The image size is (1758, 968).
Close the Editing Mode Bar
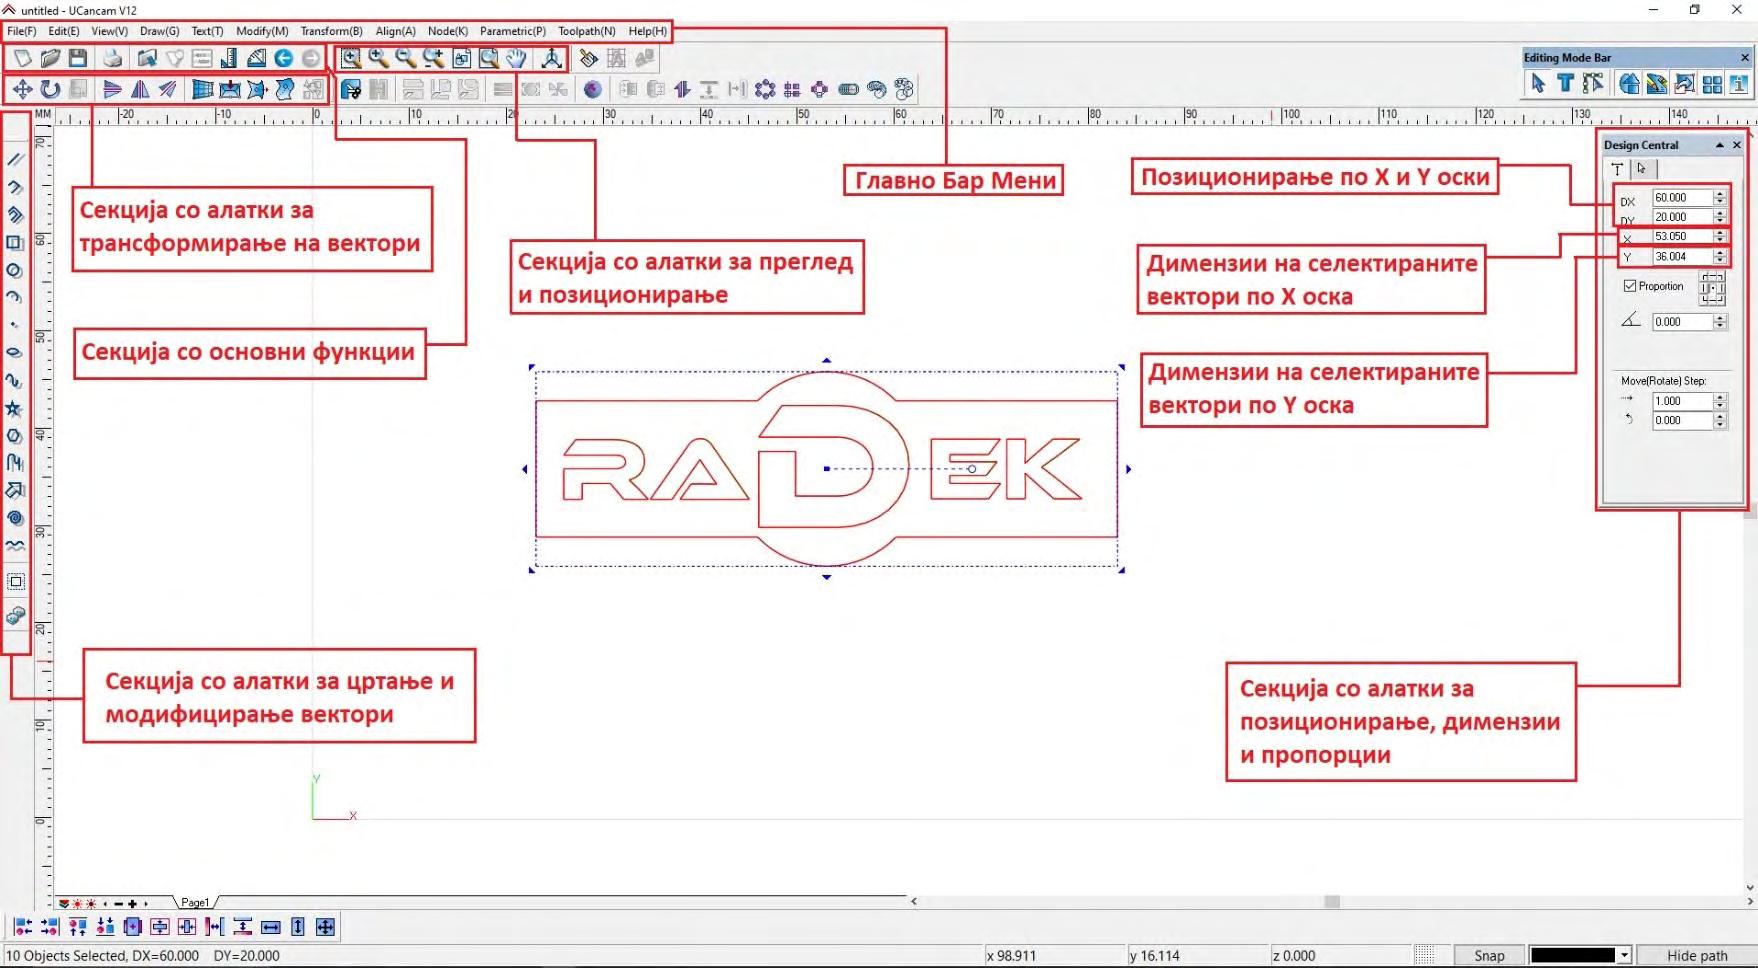click(1745, 57)
